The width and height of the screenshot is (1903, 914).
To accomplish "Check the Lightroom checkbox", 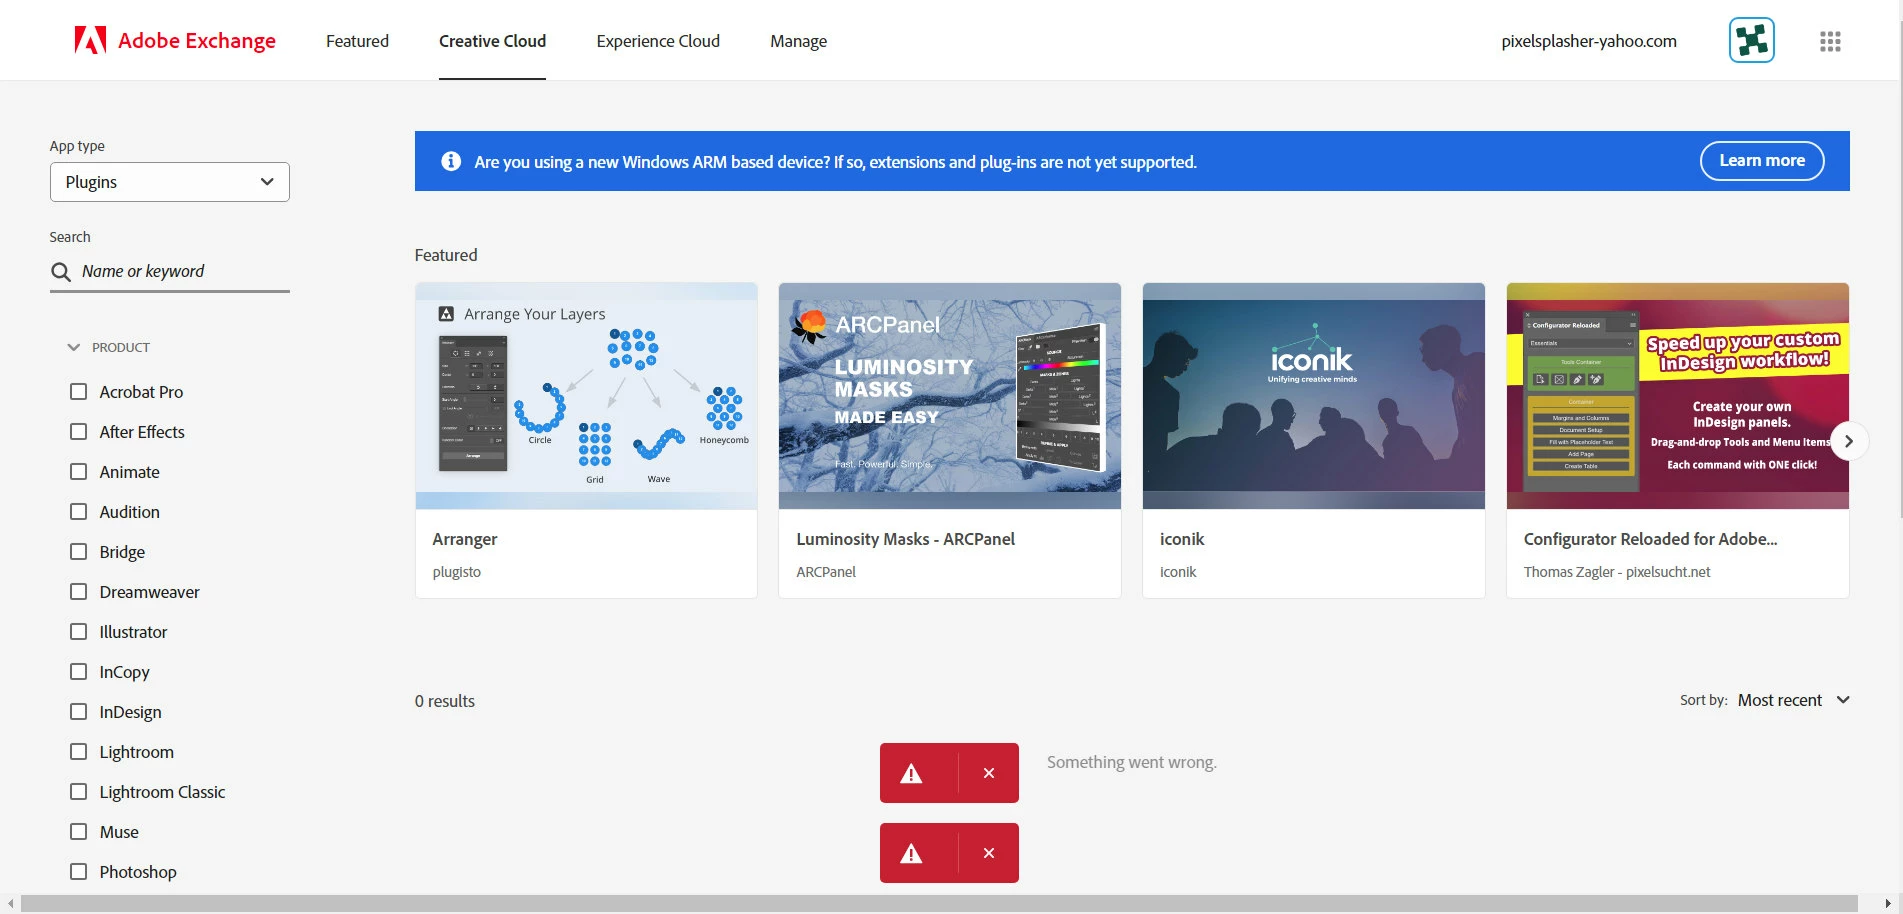I will tap(78, 751).
